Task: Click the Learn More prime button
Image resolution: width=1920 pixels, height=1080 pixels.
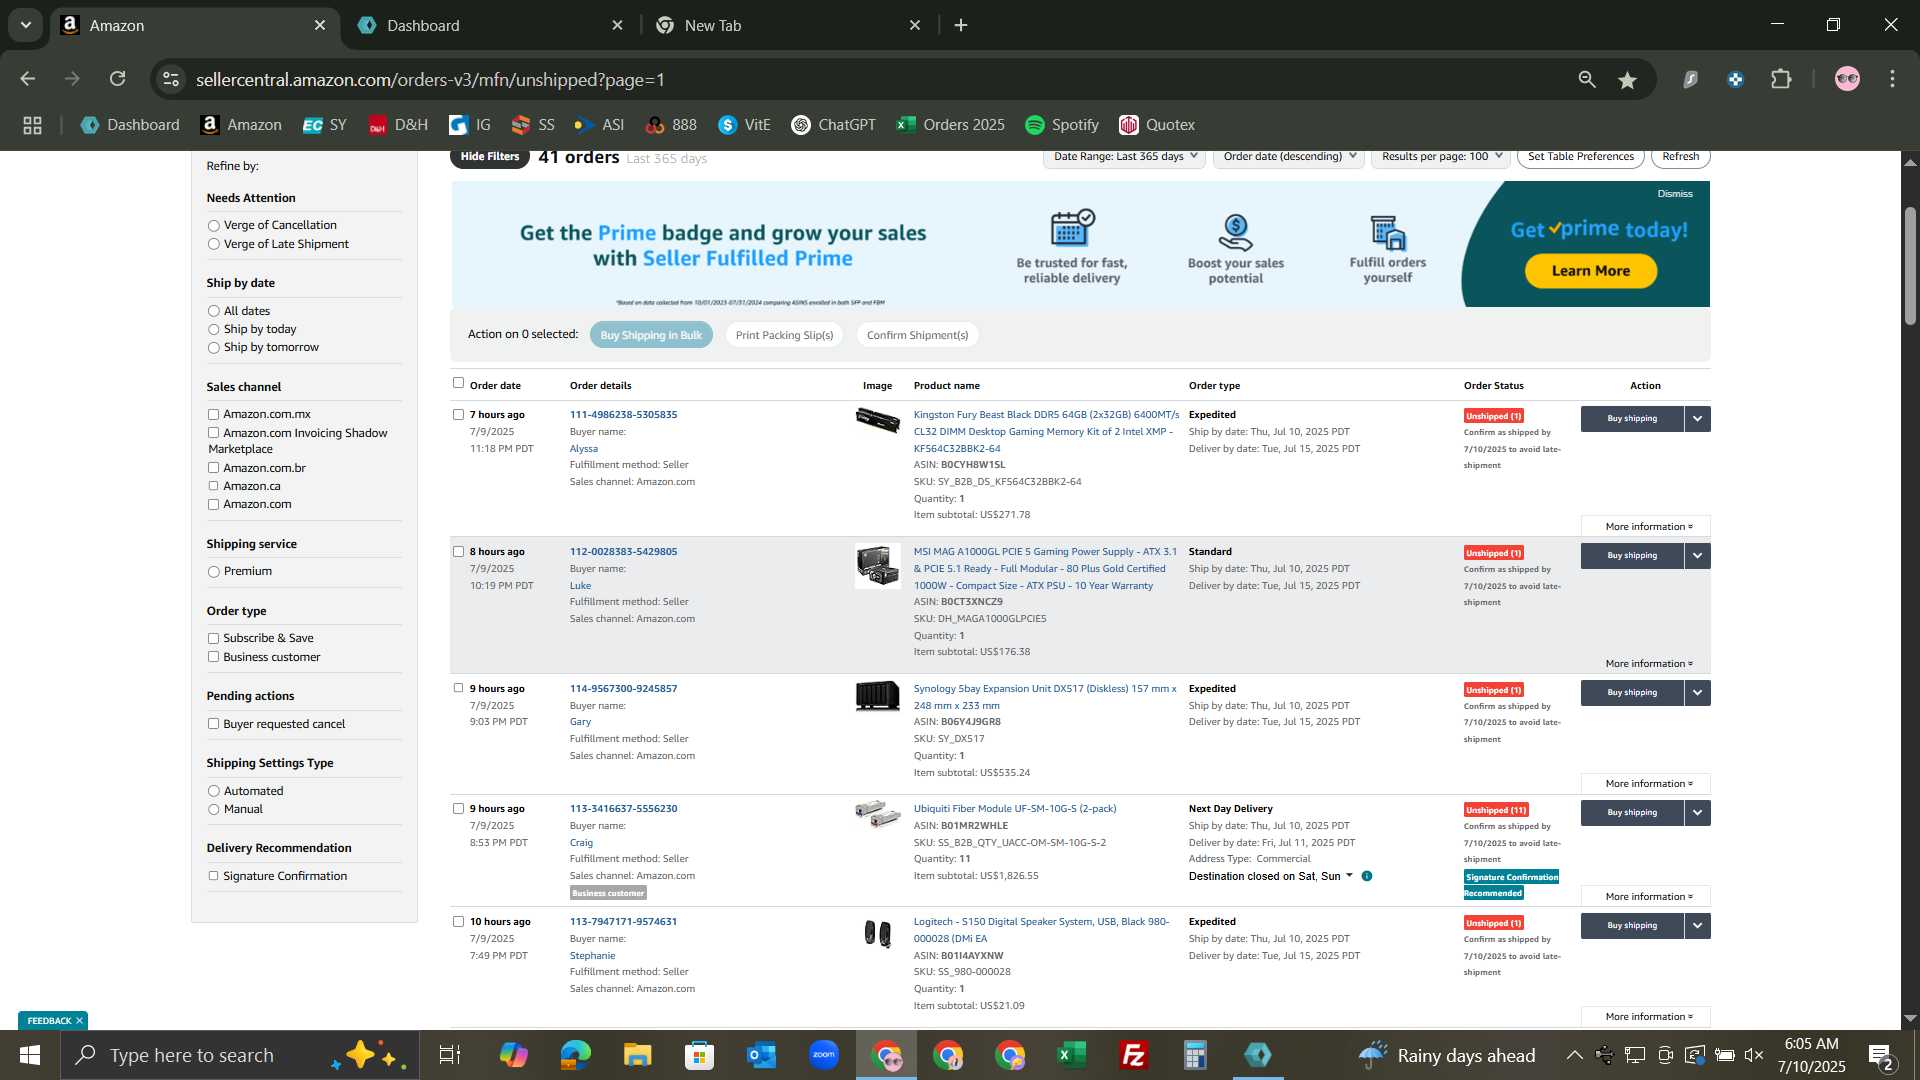Action: 1590,271
